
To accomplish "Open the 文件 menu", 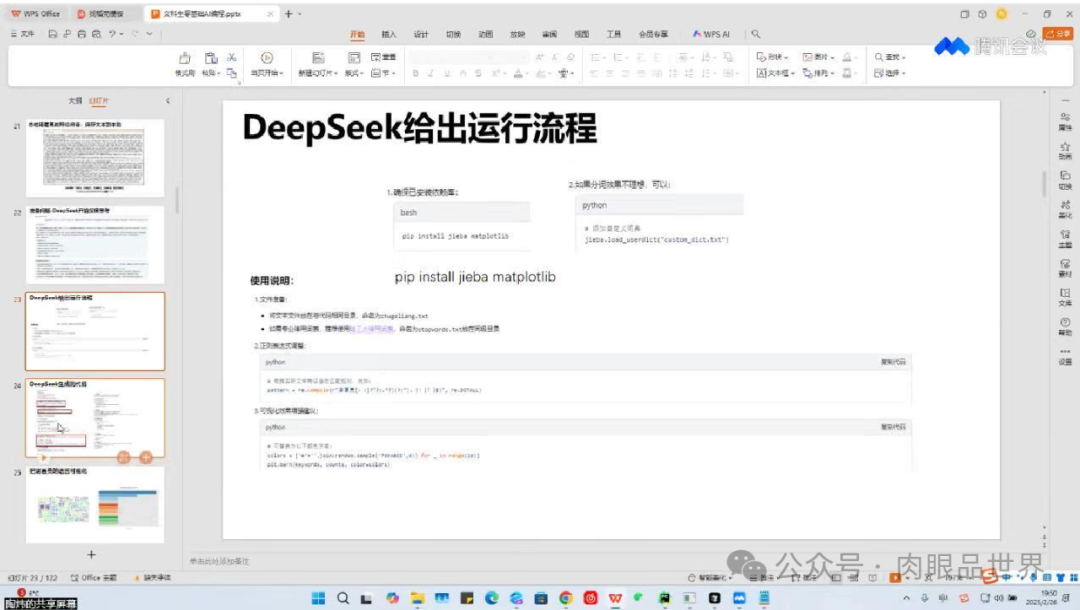I will click(x=23, y=34).
